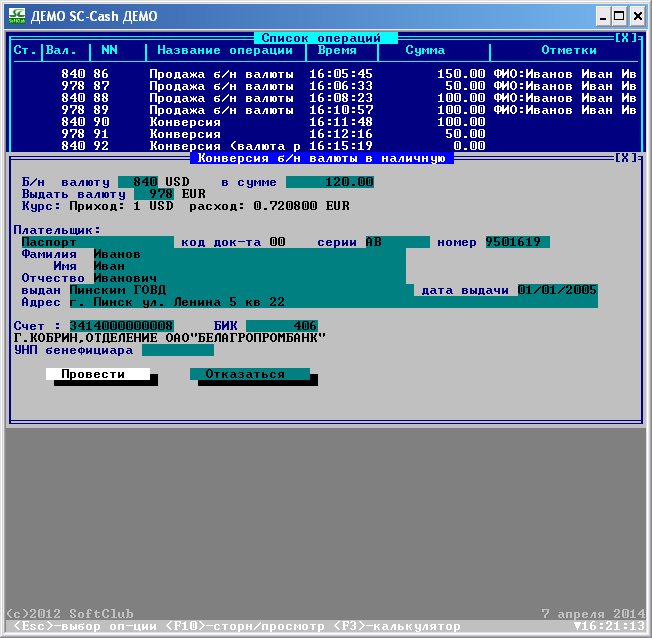Click the БИК field 406
The height and width of the screenshot is (638, 652).
click(282, 326)
